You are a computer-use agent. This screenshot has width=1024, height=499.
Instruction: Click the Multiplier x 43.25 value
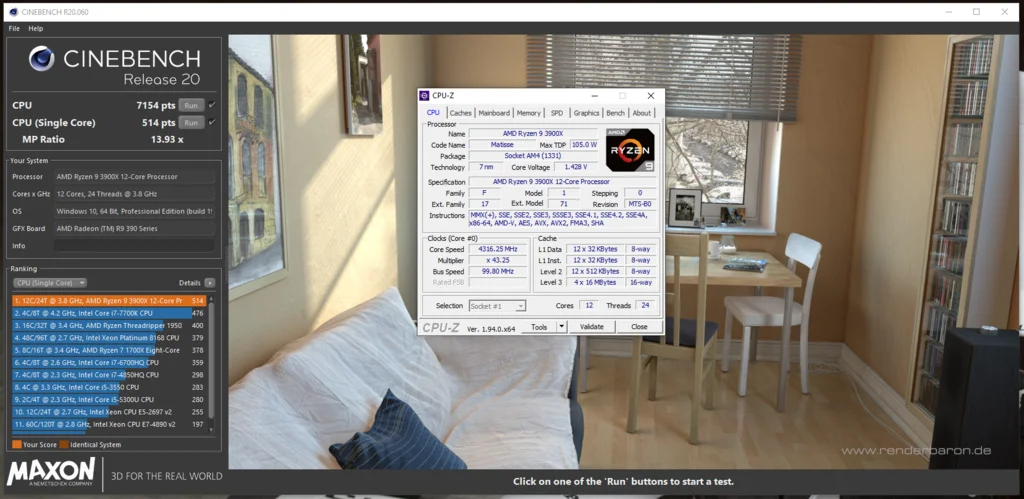[498, 261]
